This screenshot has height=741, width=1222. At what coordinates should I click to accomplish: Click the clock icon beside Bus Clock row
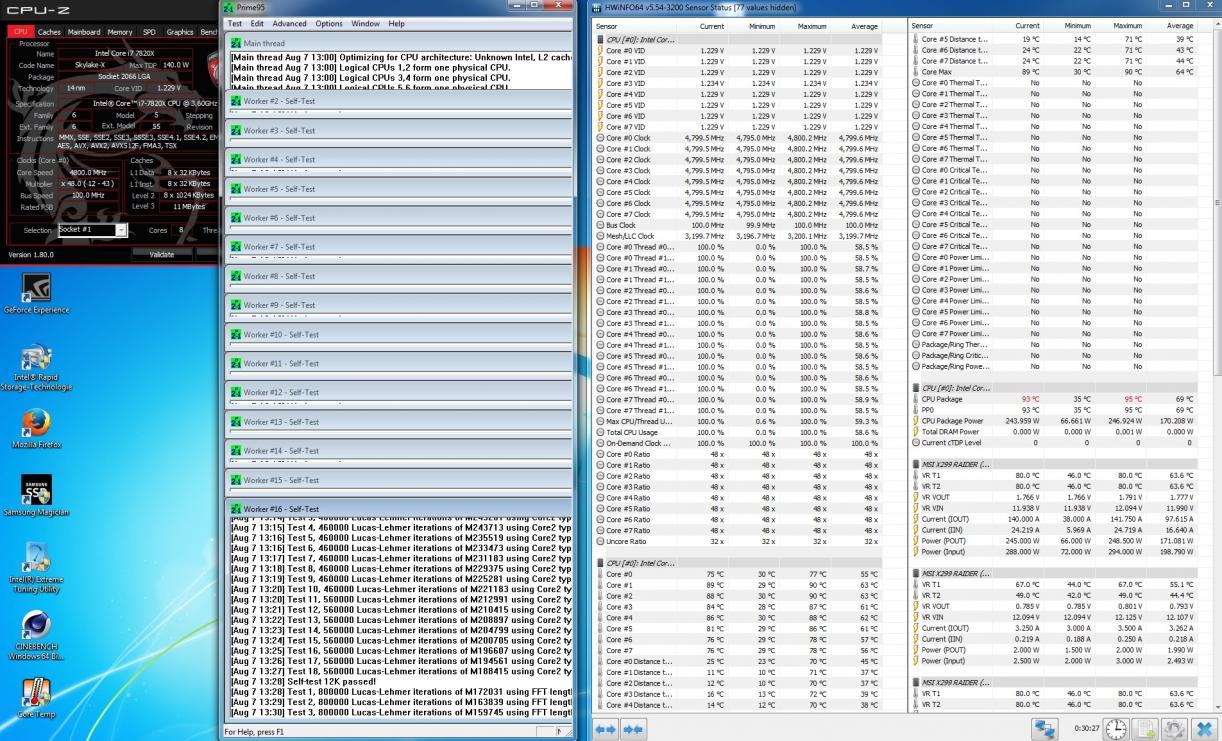click(x=600, y=225)
